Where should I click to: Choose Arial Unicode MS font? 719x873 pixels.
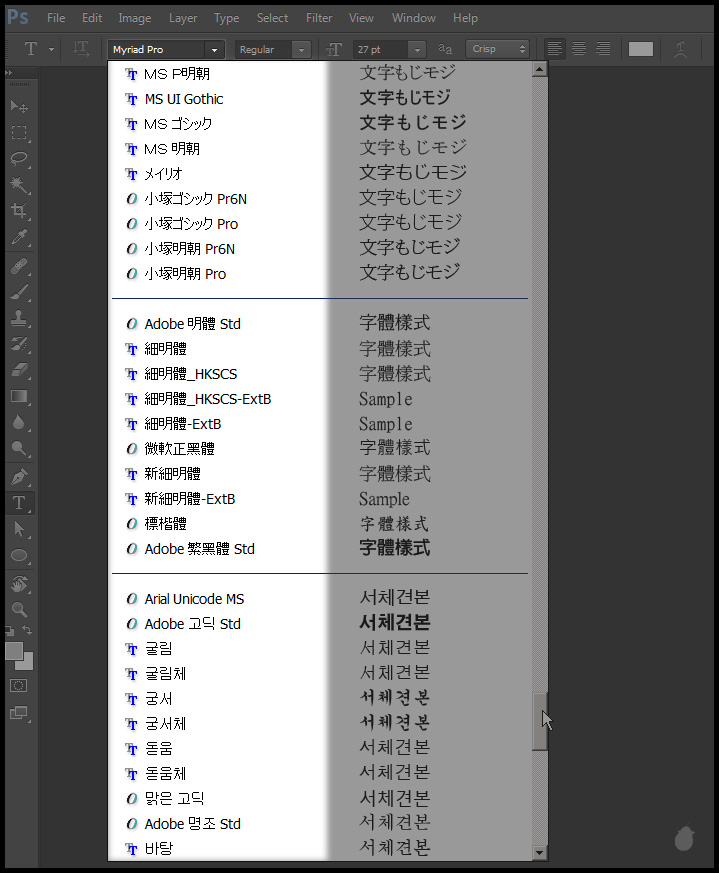click(194, 599)
